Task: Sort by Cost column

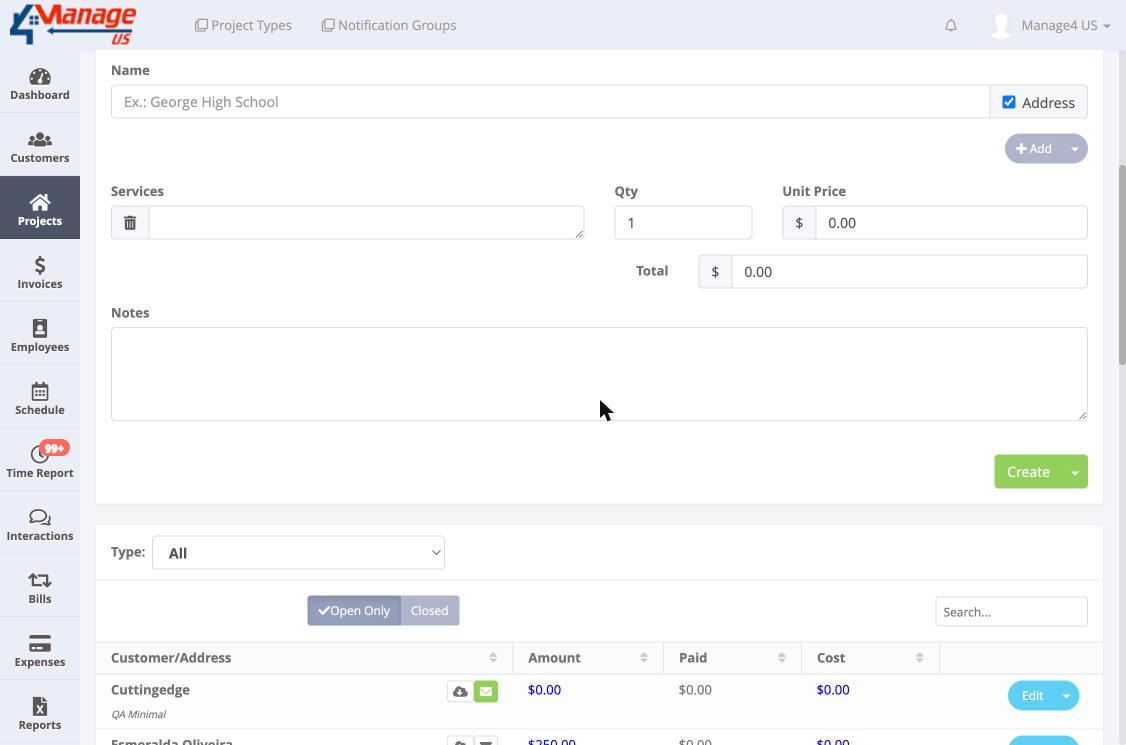Action: pyautogui.click(x=870, y=657)
